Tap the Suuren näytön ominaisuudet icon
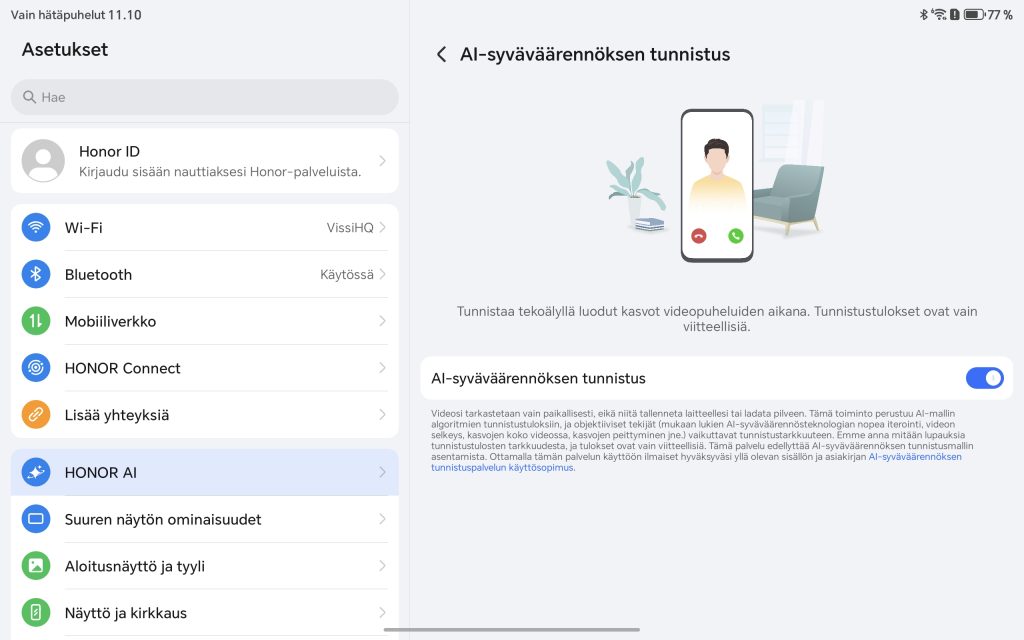The image size is (1024, 640). pos(36,519)
